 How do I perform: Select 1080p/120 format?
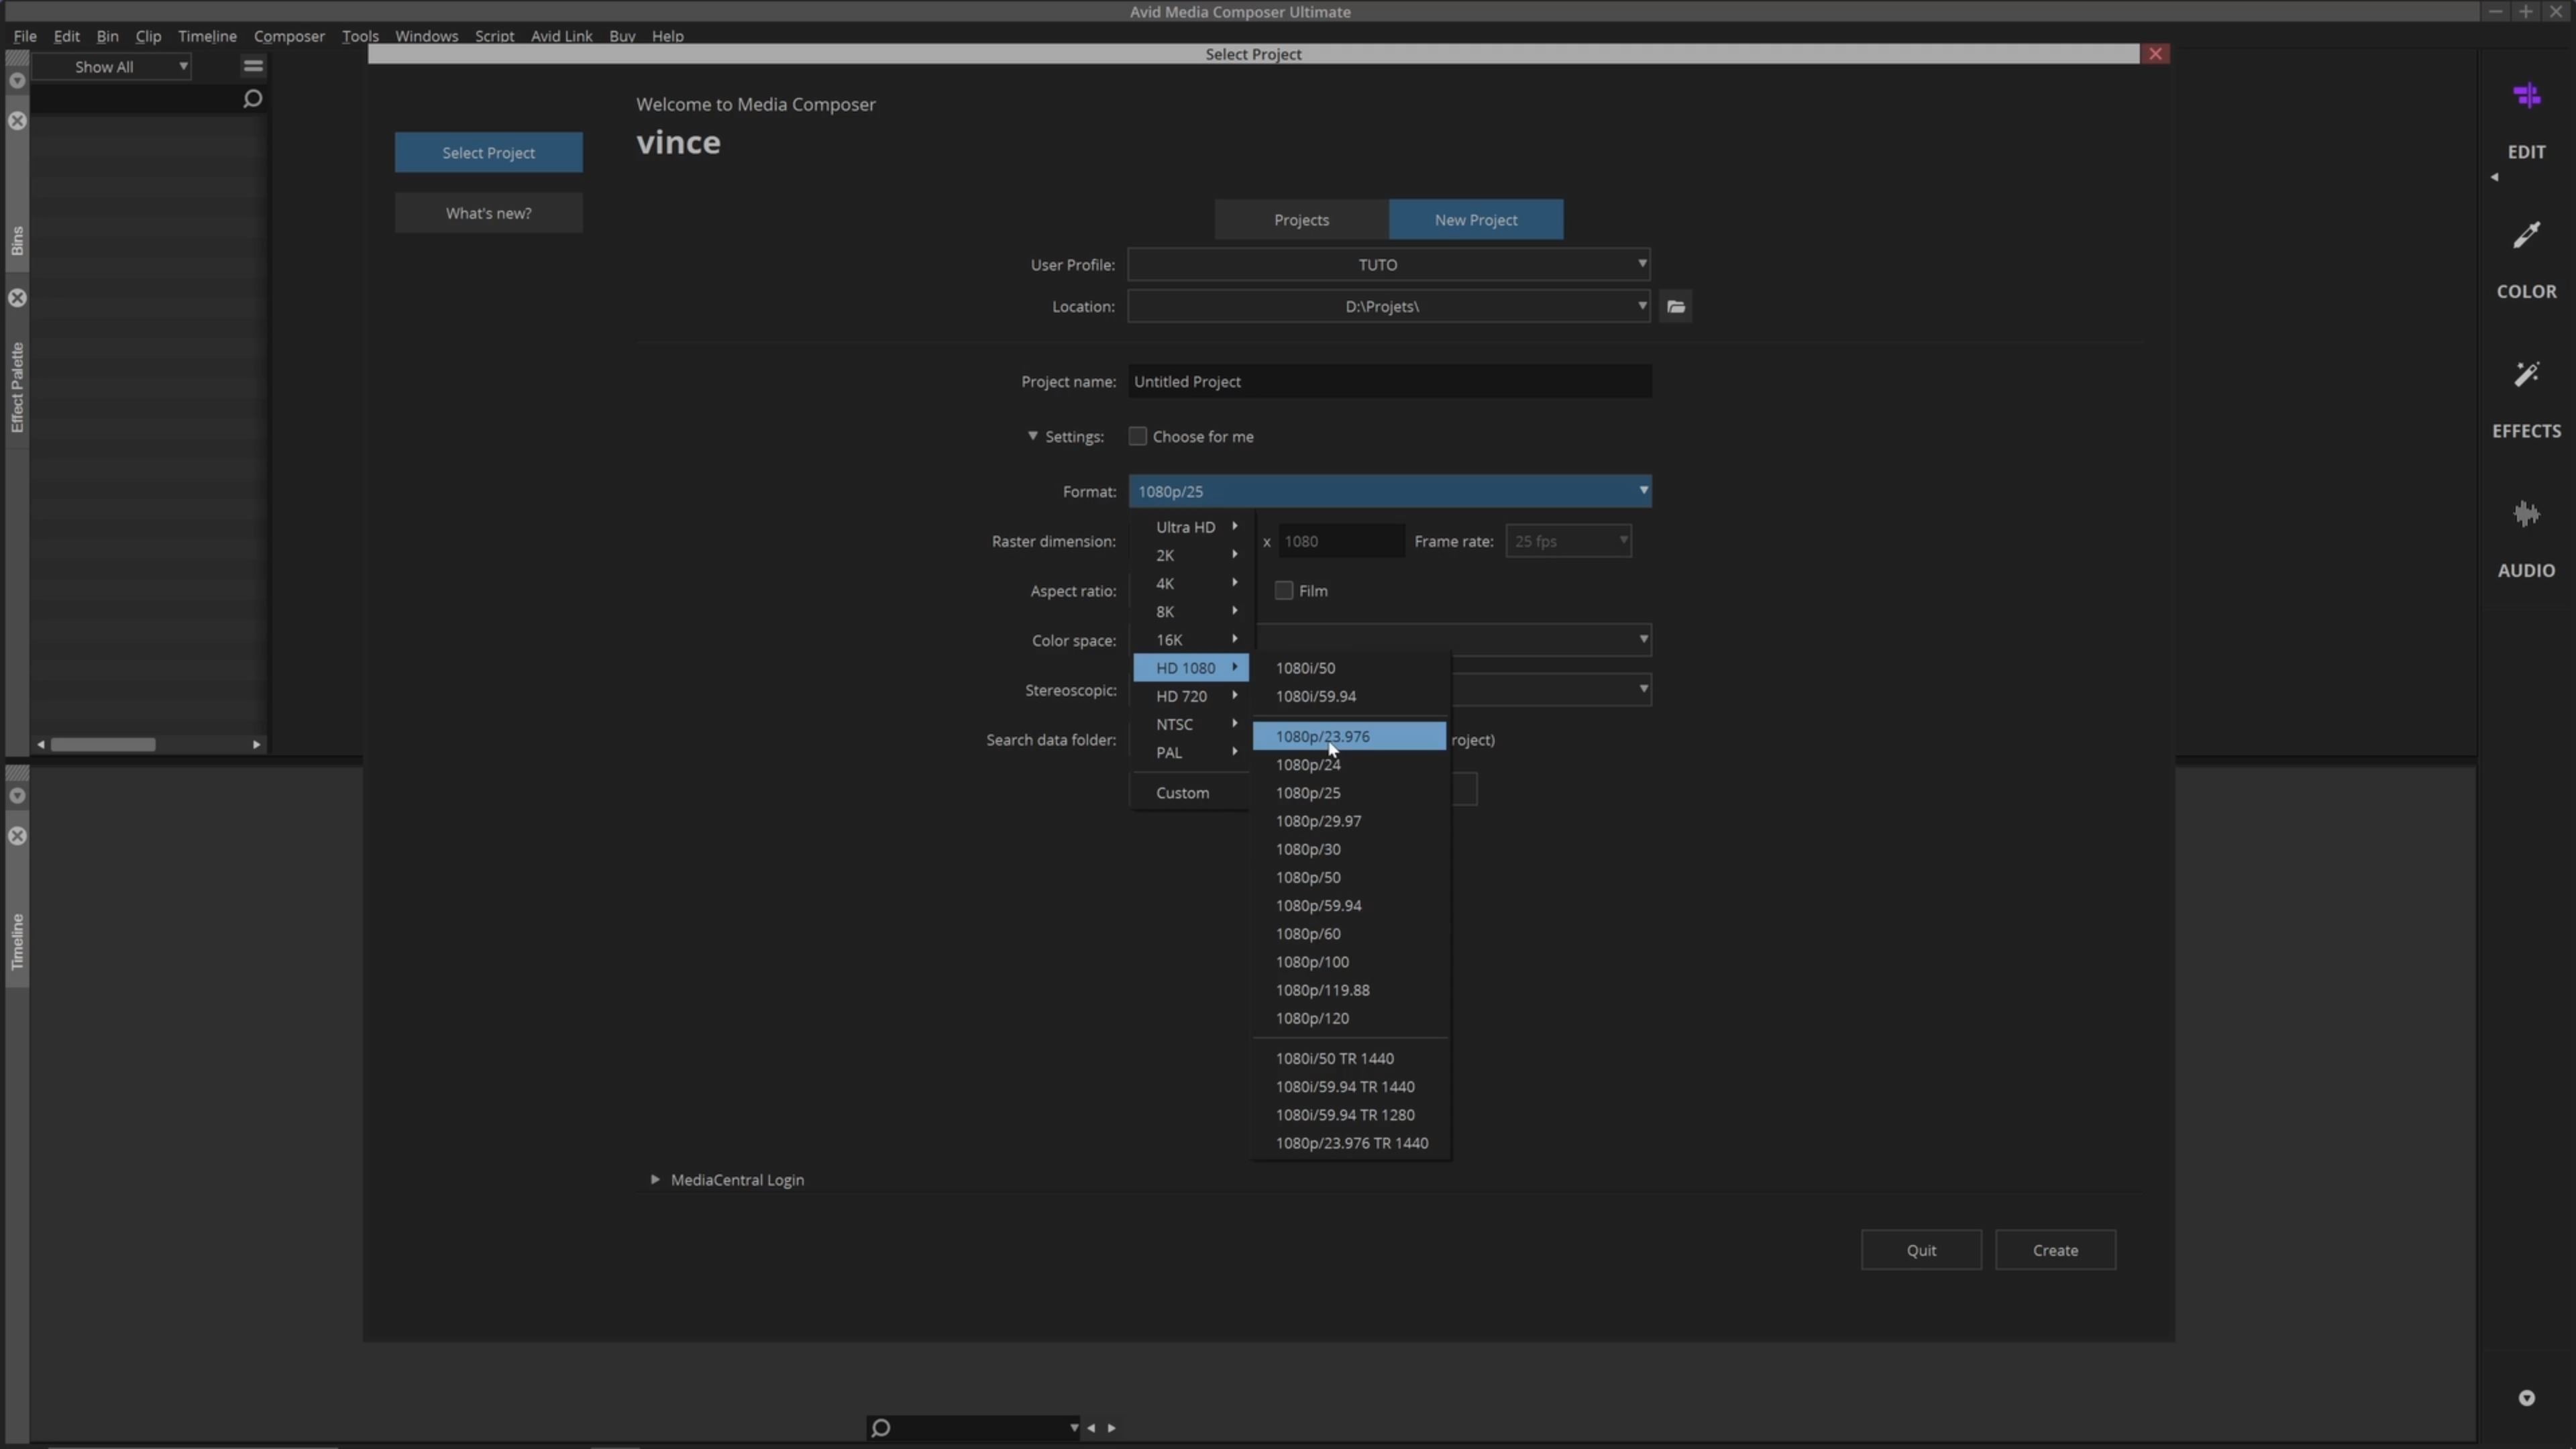1349,1018
